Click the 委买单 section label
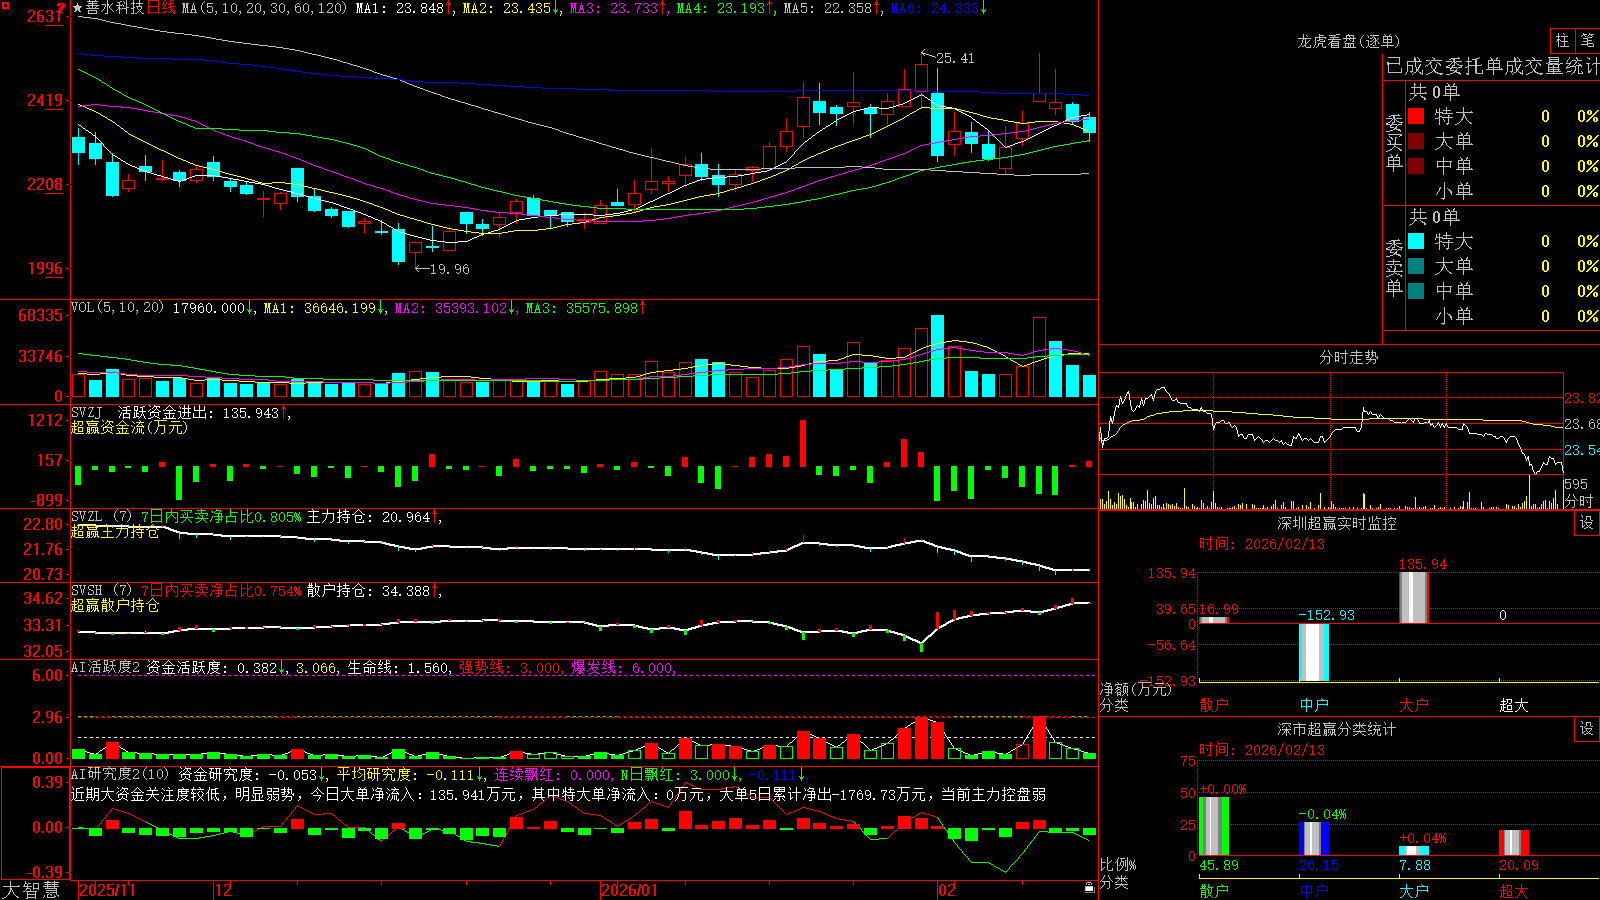This screenshot has height=900, width=1600. point(1394,143)
